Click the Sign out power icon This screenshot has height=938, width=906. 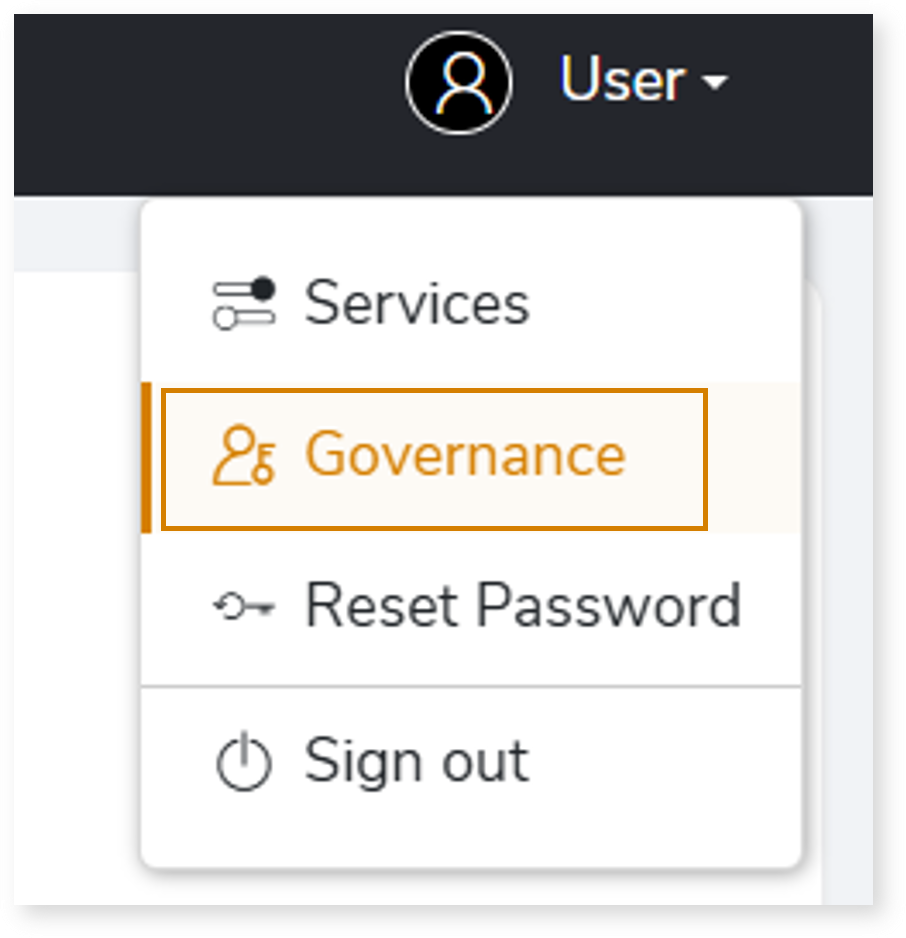tap(243, 761)
